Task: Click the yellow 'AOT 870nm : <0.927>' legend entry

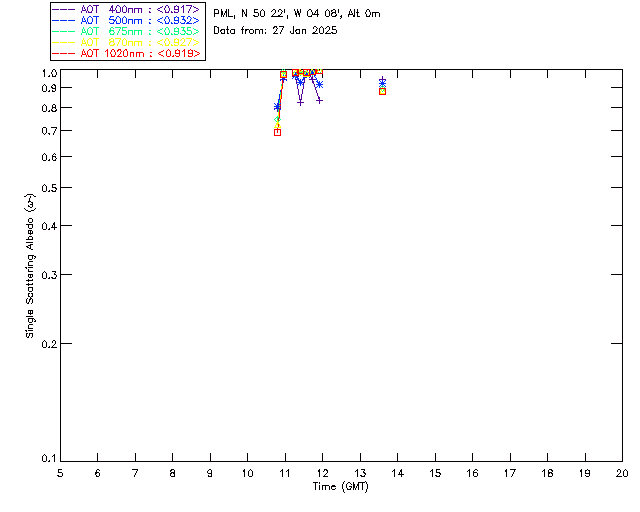Action: (126, 42)
